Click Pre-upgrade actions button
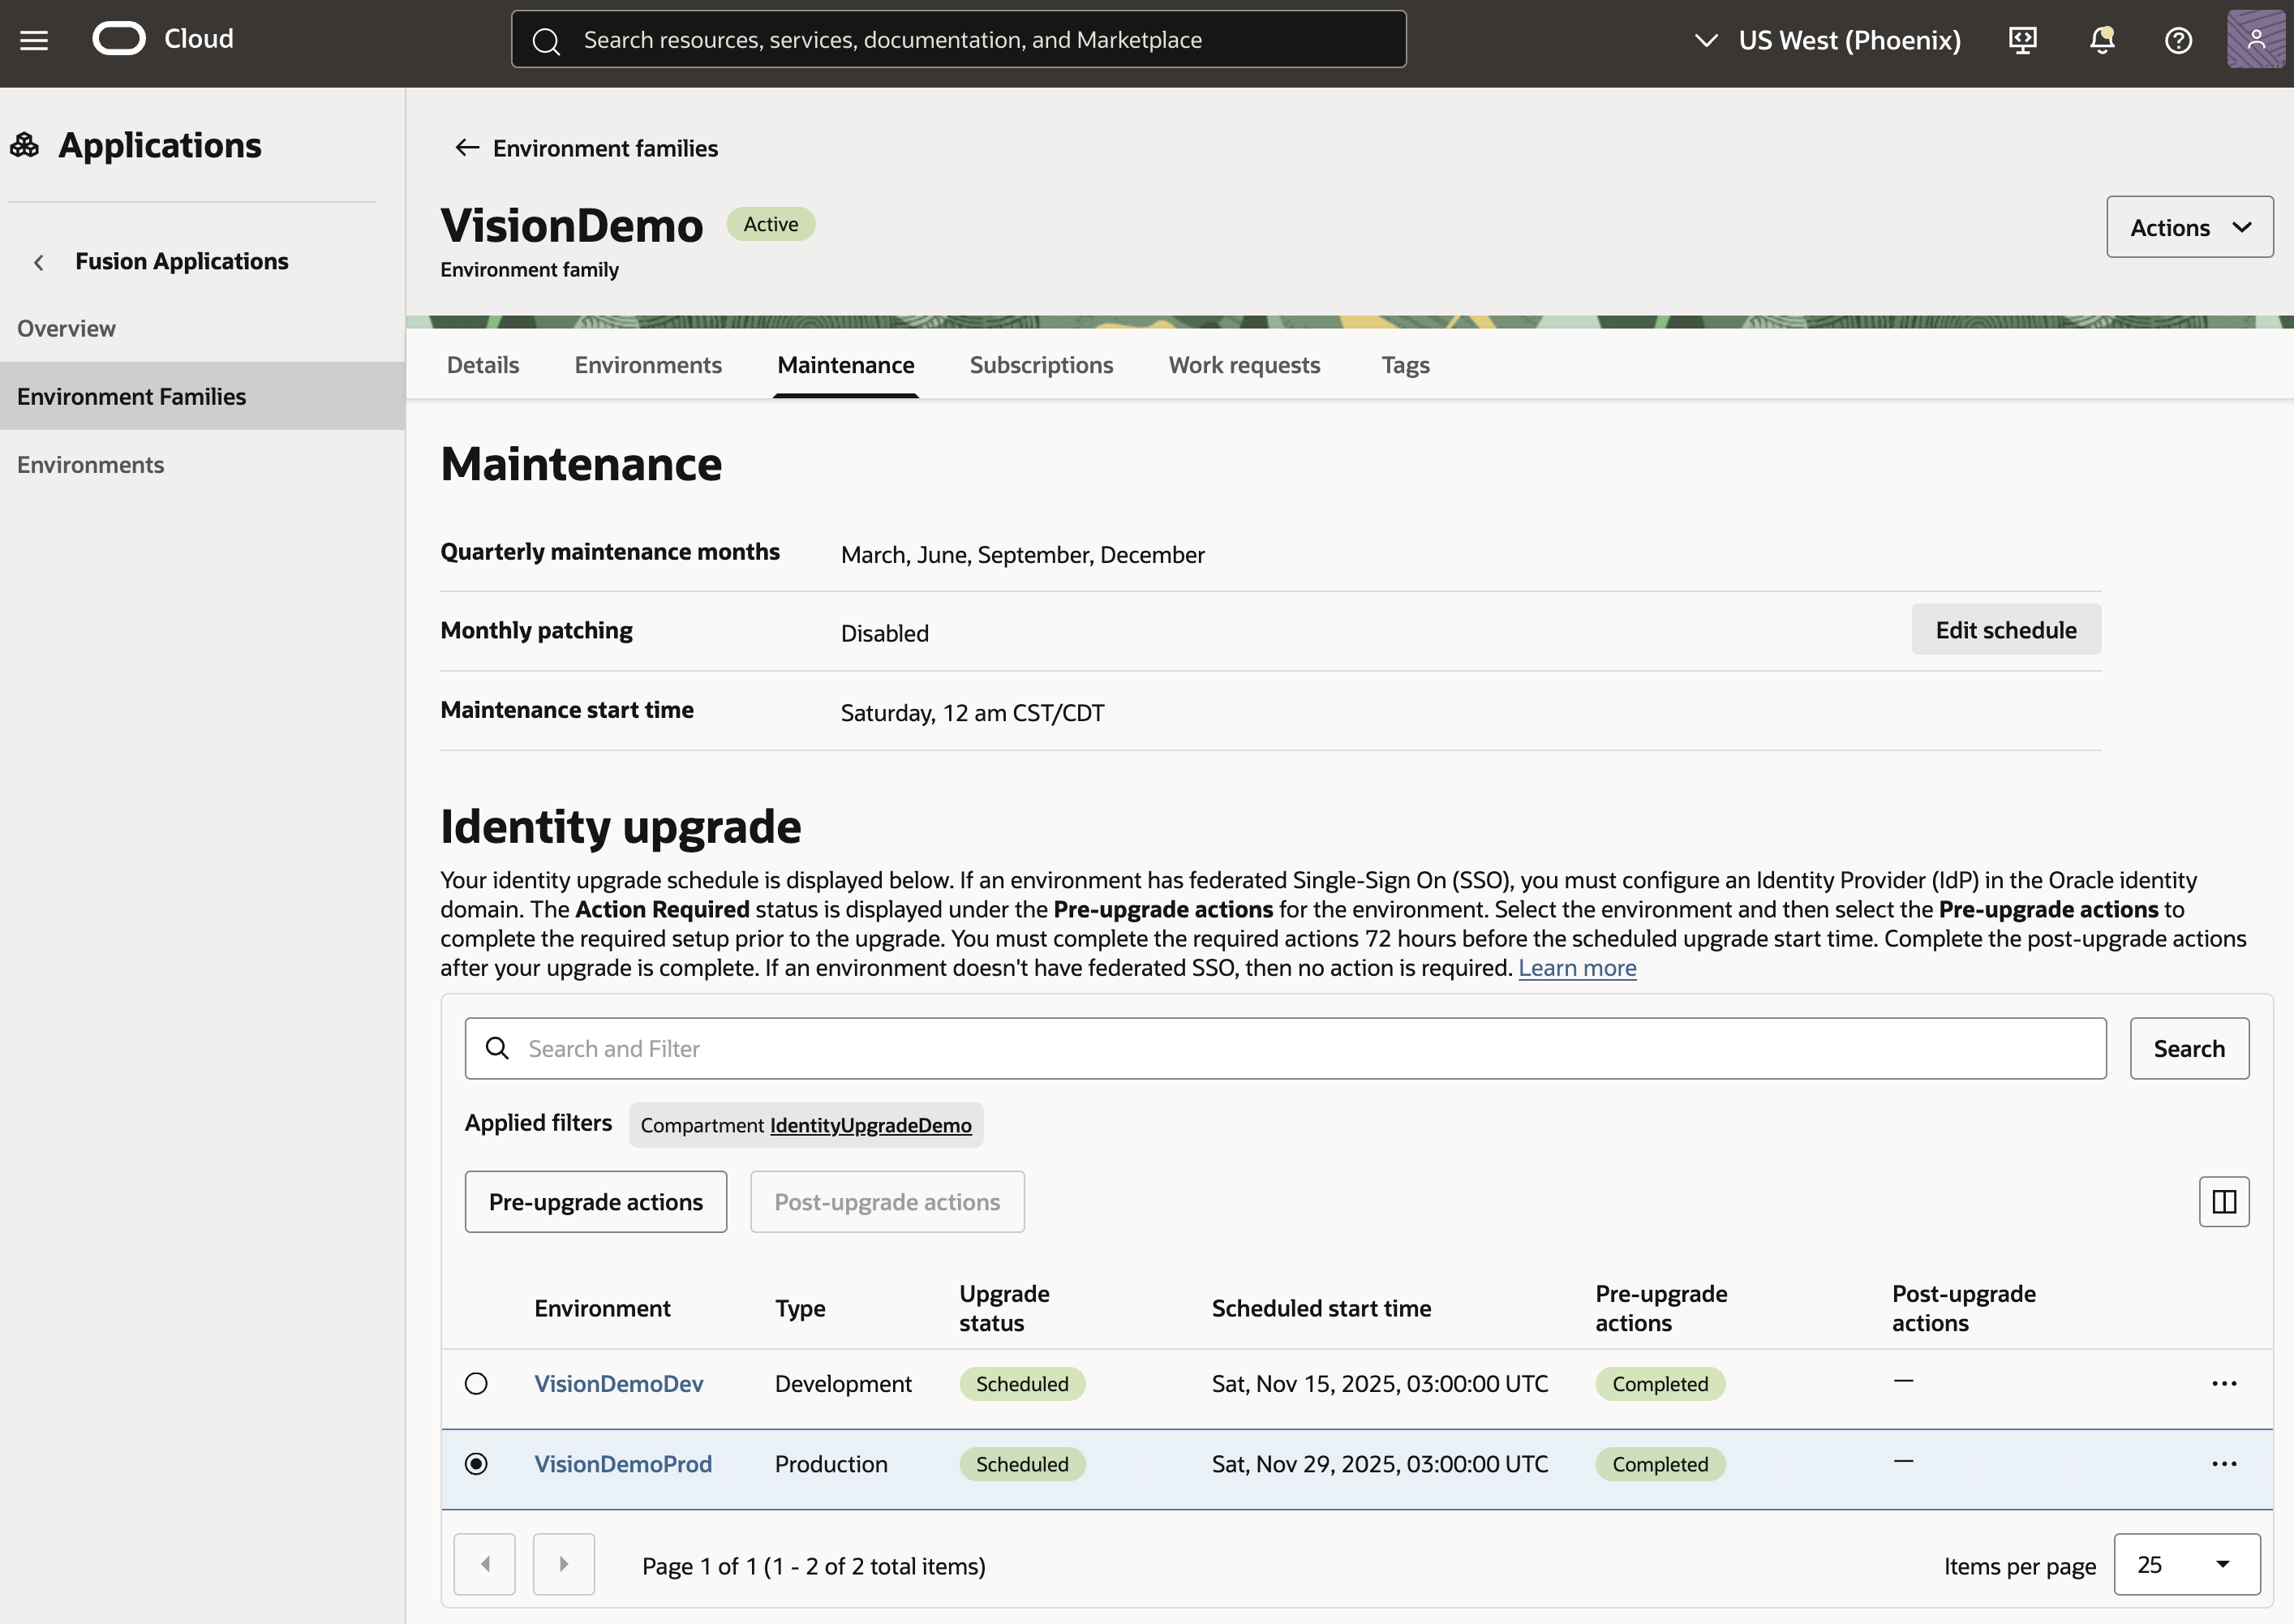Screen dimensions: 2294x1624 point(596,1201)
